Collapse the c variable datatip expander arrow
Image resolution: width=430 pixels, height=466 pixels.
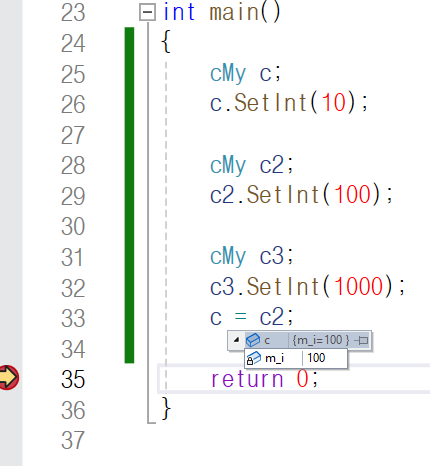pyautogui.click(x=236, y=340)
